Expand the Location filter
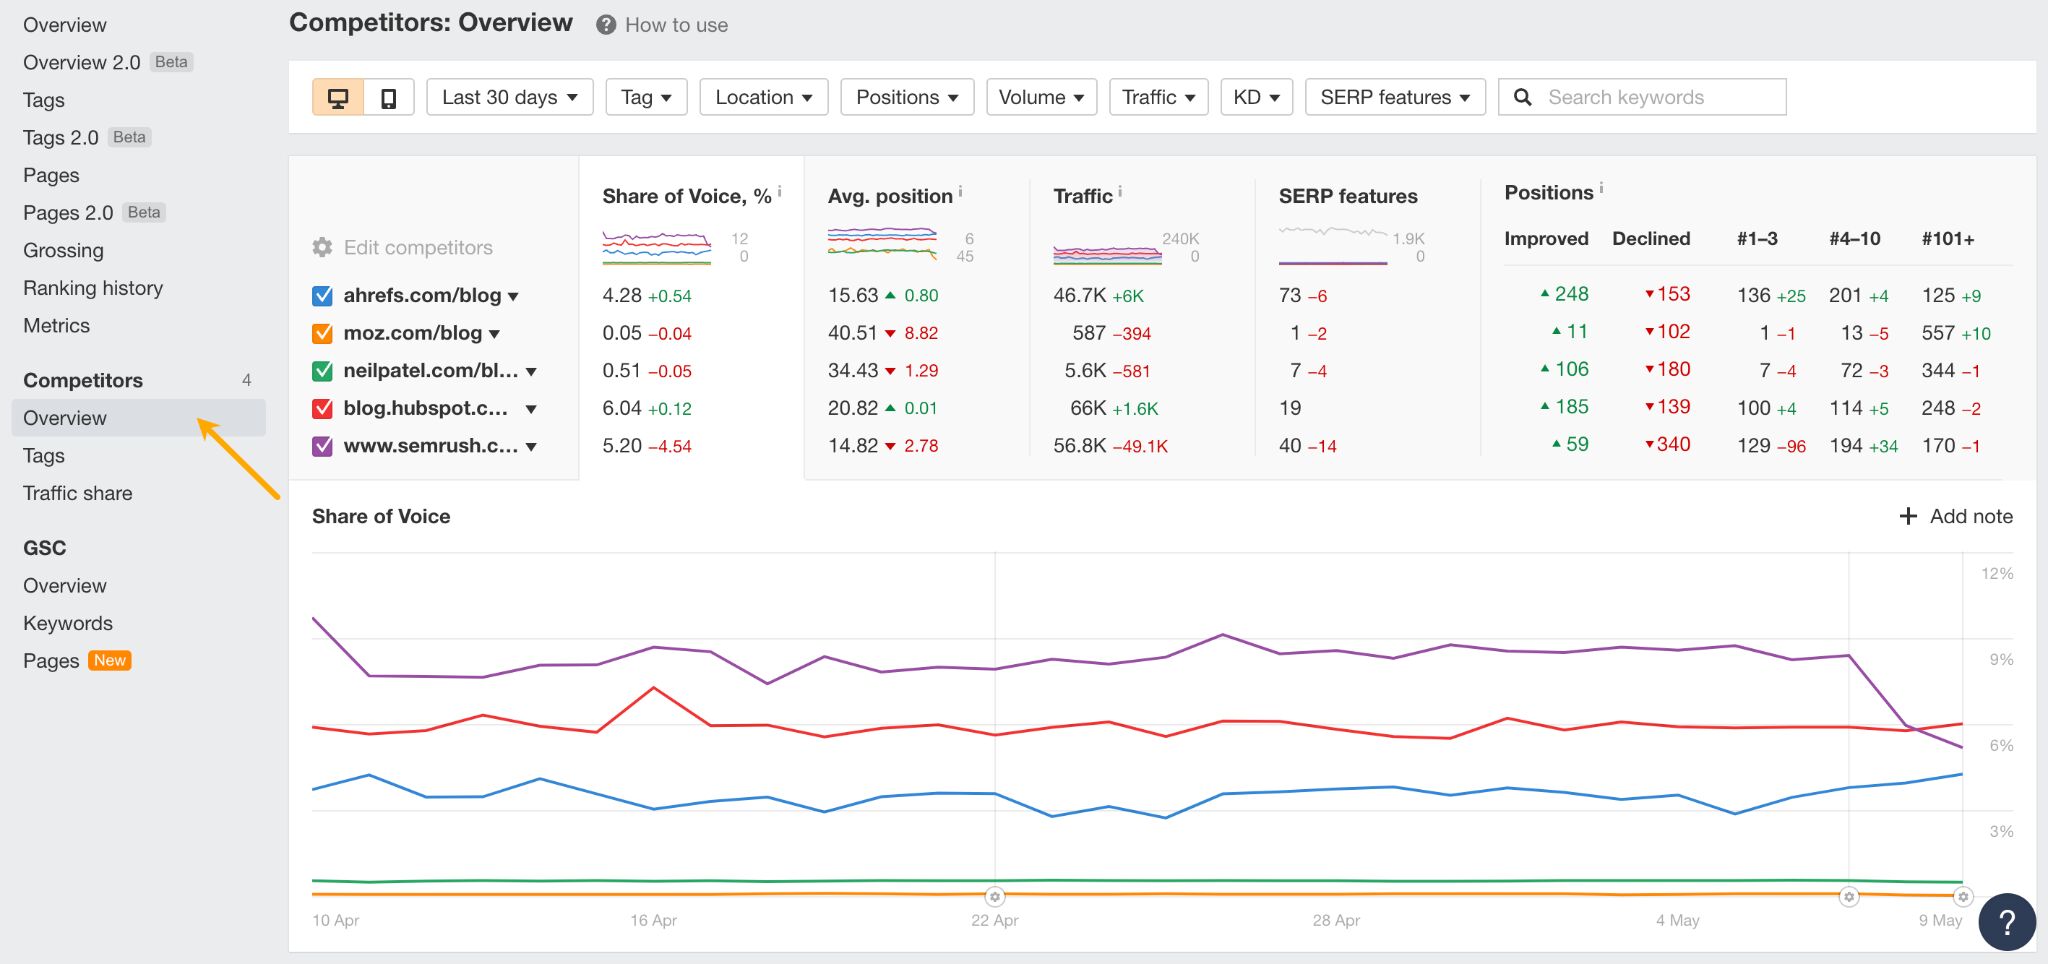Screen dimensions: 2048x964 coord(763,96)
